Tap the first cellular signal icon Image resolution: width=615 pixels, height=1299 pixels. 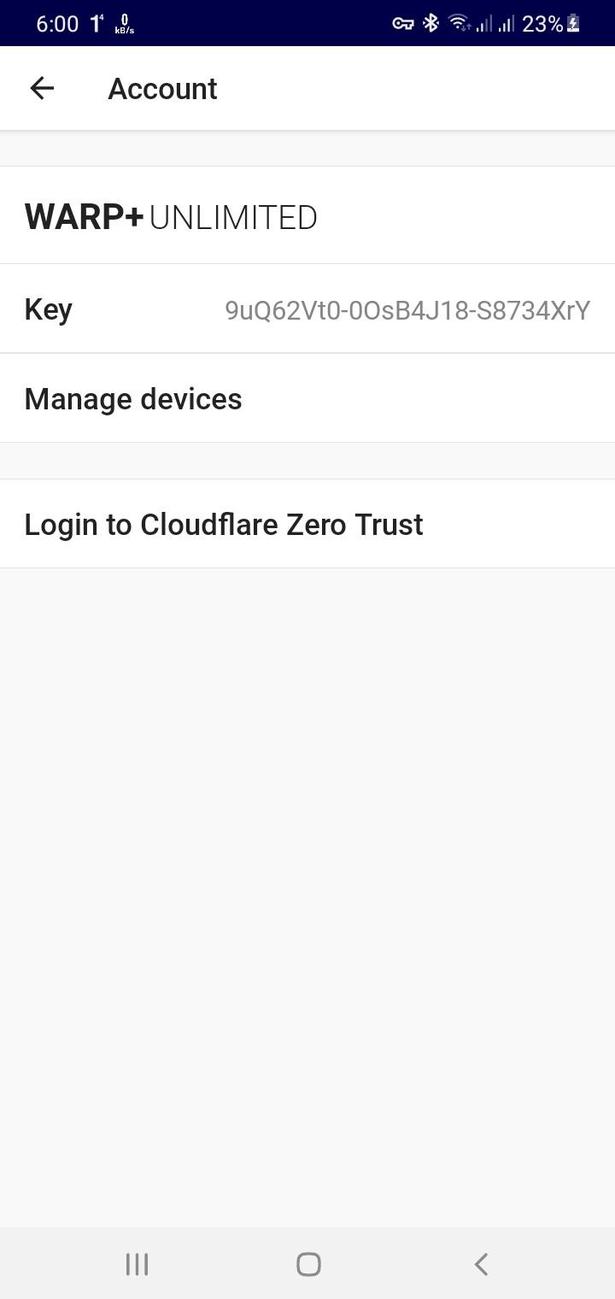point(485,22)
